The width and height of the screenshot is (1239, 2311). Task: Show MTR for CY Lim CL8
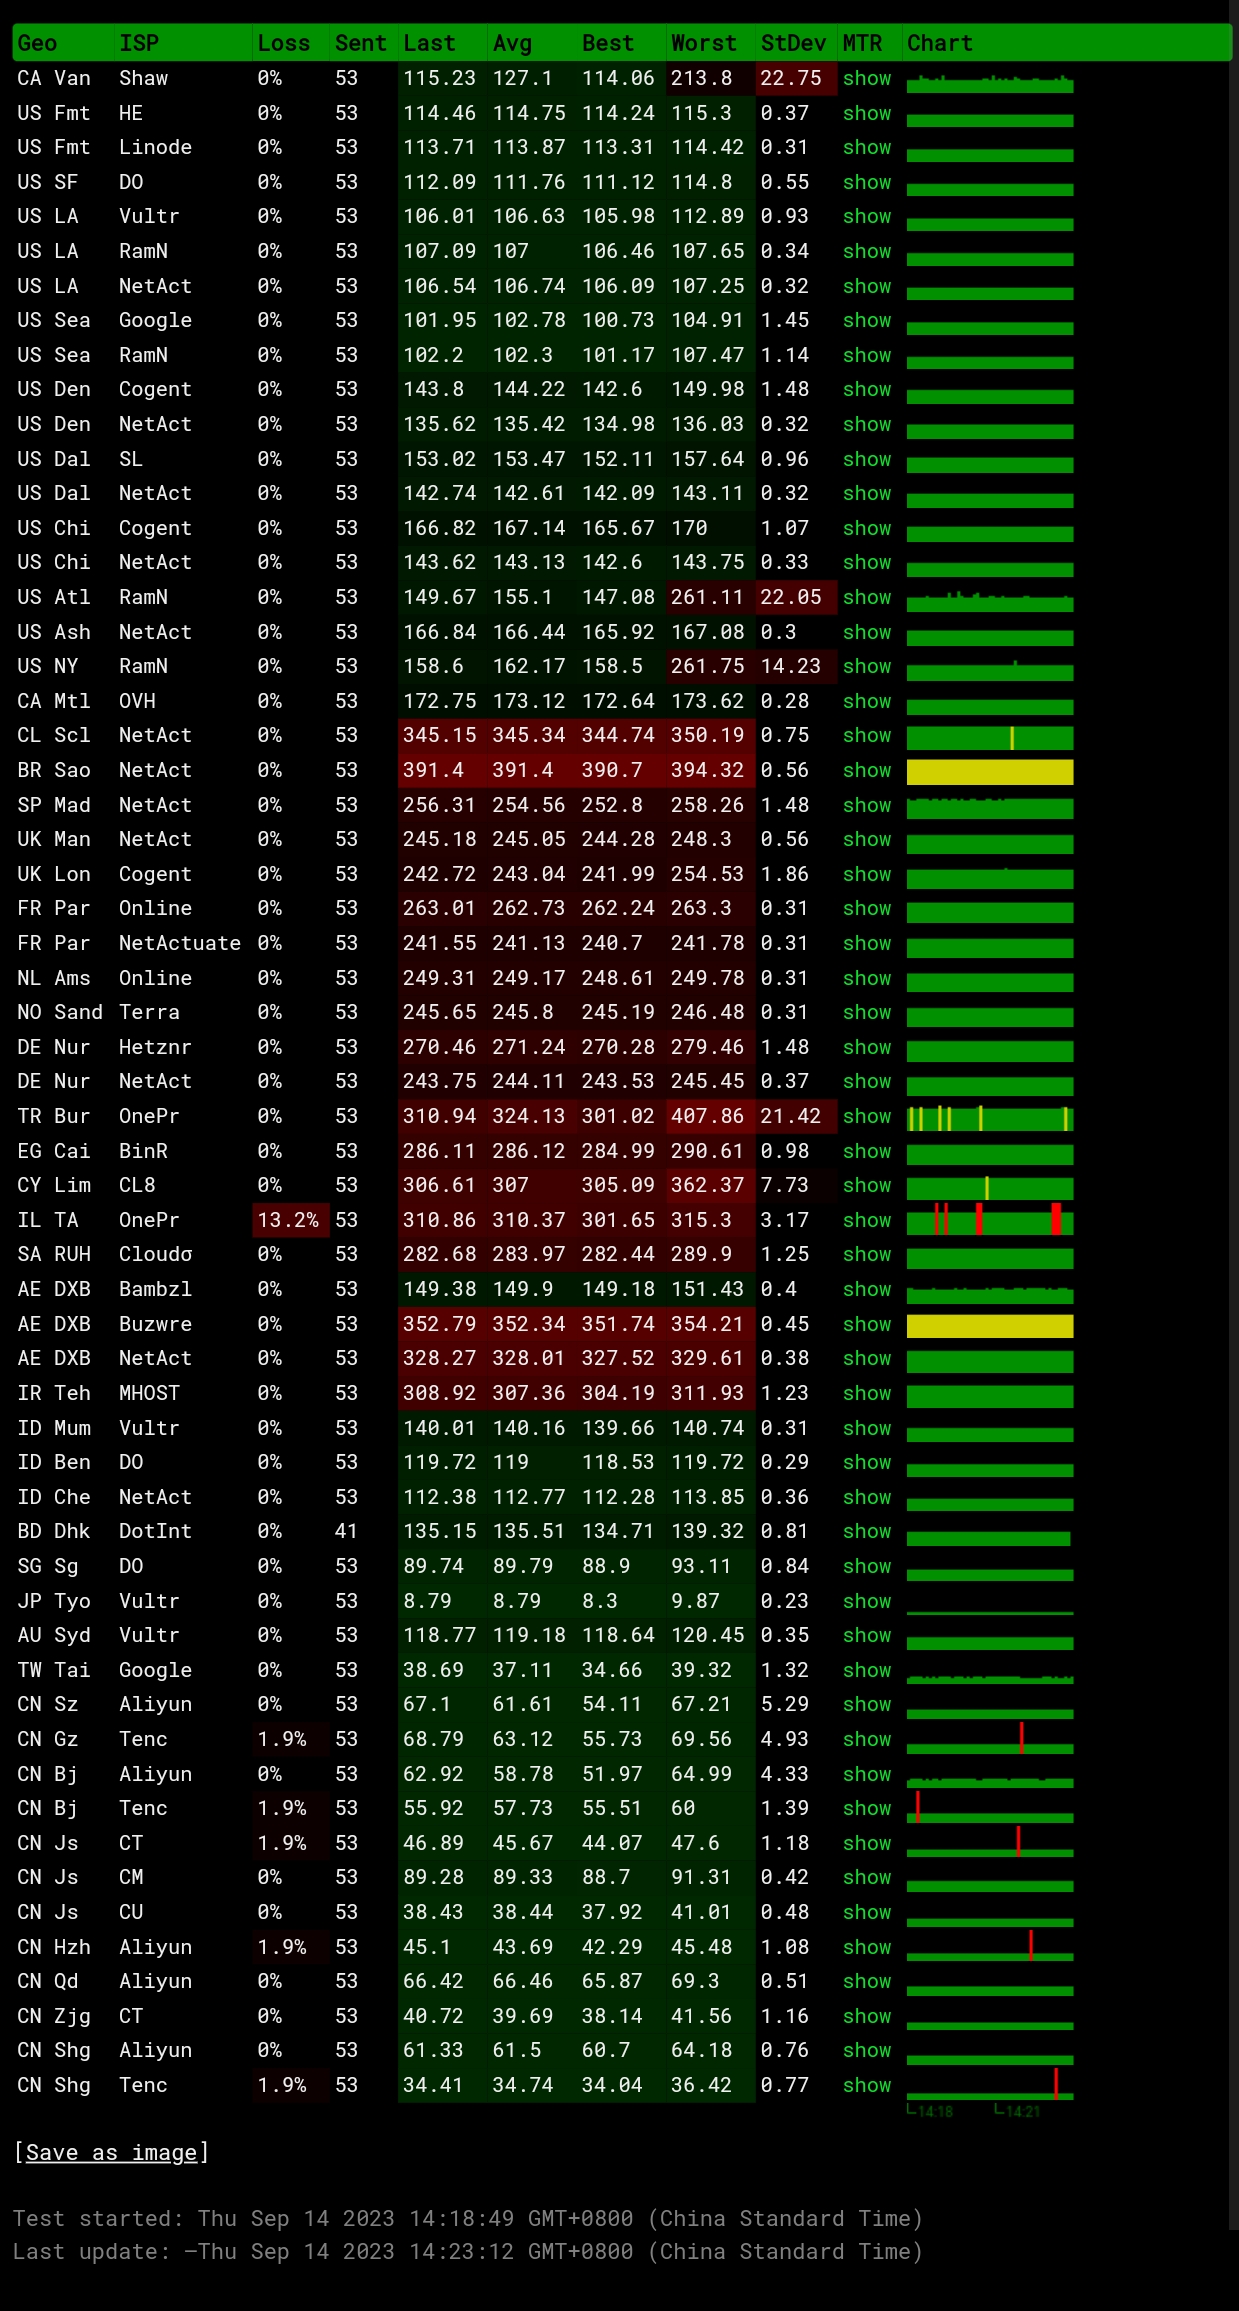(866, 1185)
